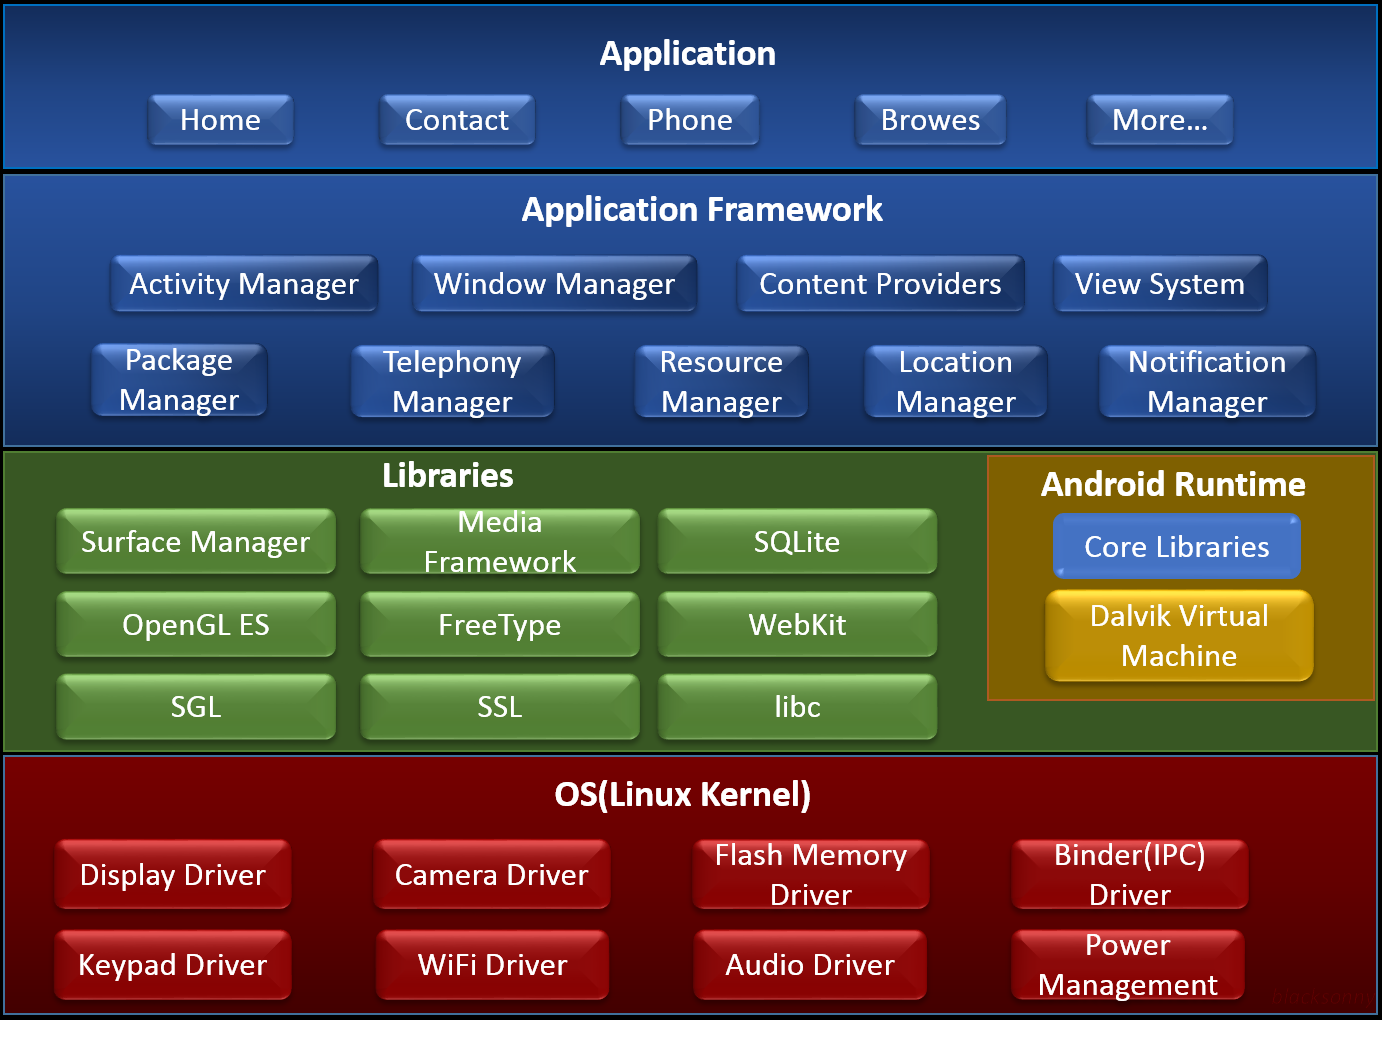This screenshot has height=1039, width=1394.
Task: Open the Telephony Manager block
Action: (x=451, y=381)
